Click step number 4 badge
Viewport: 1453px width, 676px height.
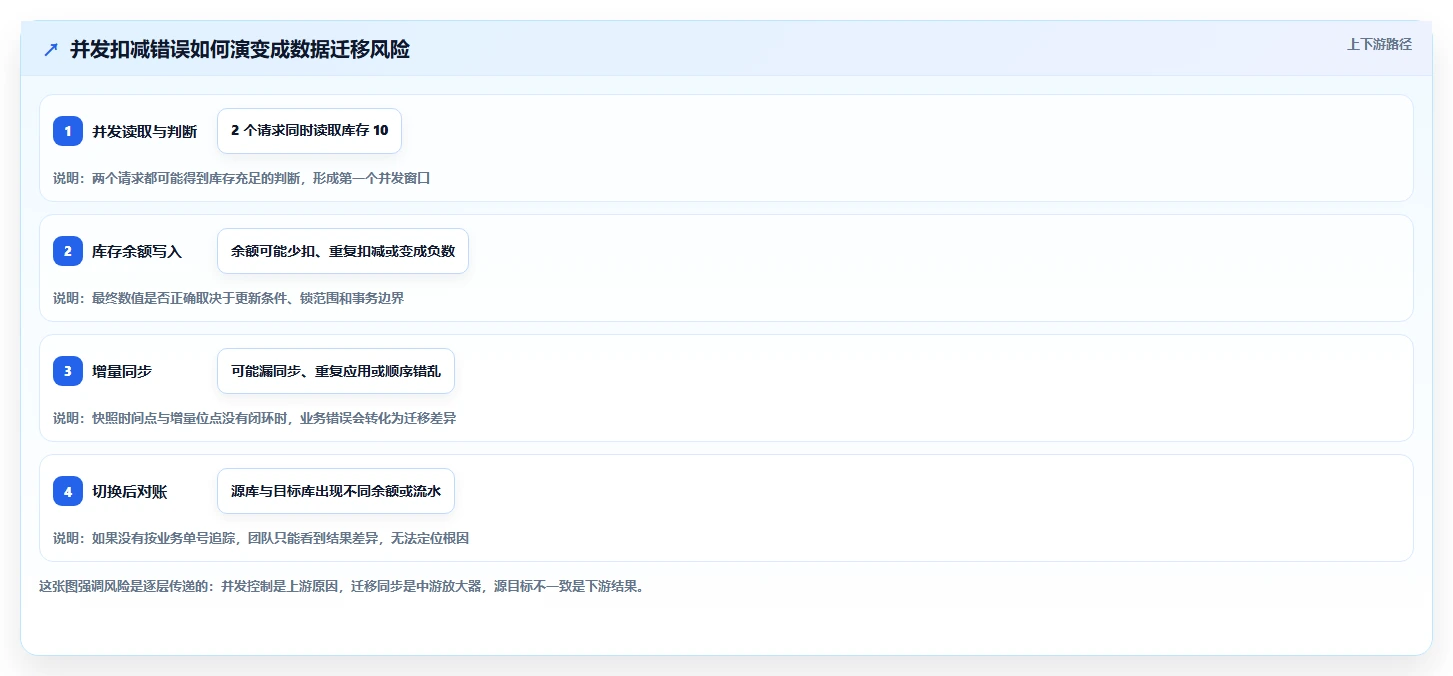click(x=68, y=491)
